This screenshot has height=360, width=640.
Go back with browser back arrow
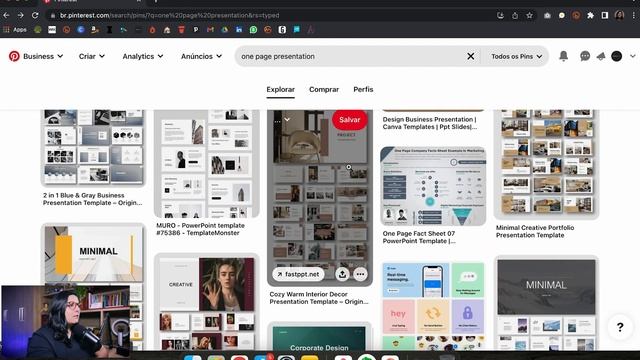coord(6,16)
